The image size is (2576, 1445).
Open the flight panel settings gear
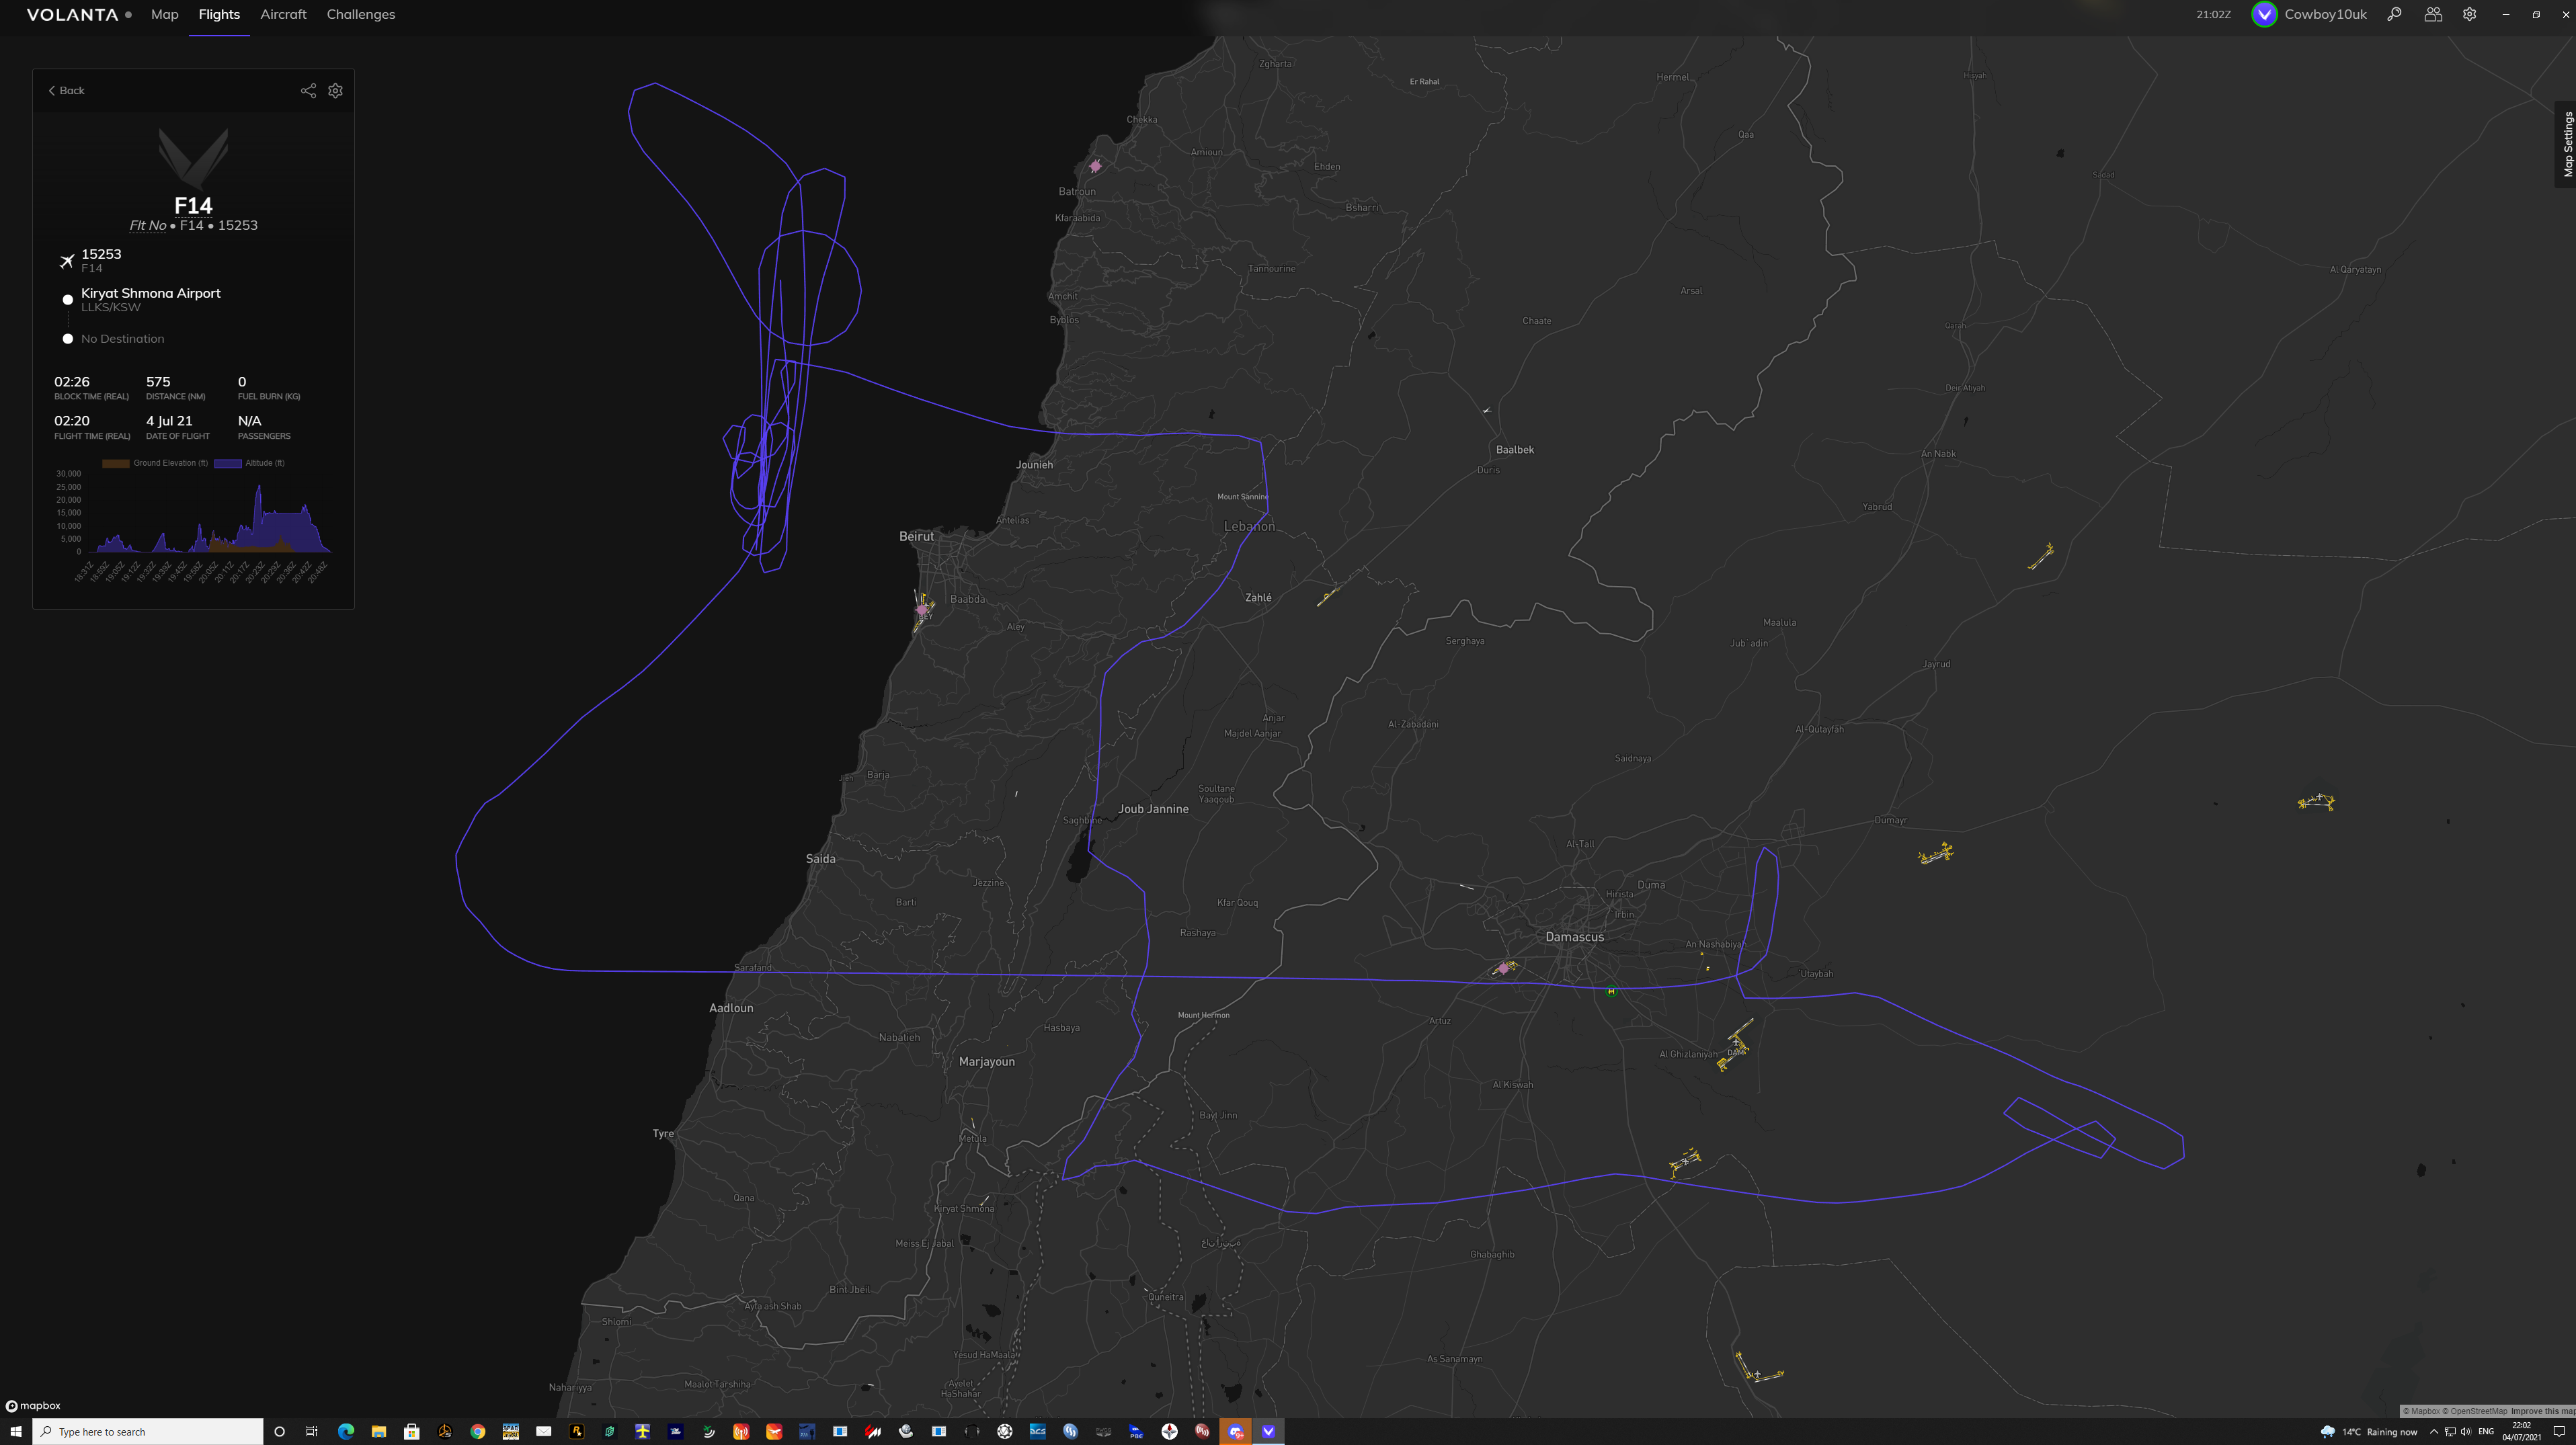click(x=336, y=90)
